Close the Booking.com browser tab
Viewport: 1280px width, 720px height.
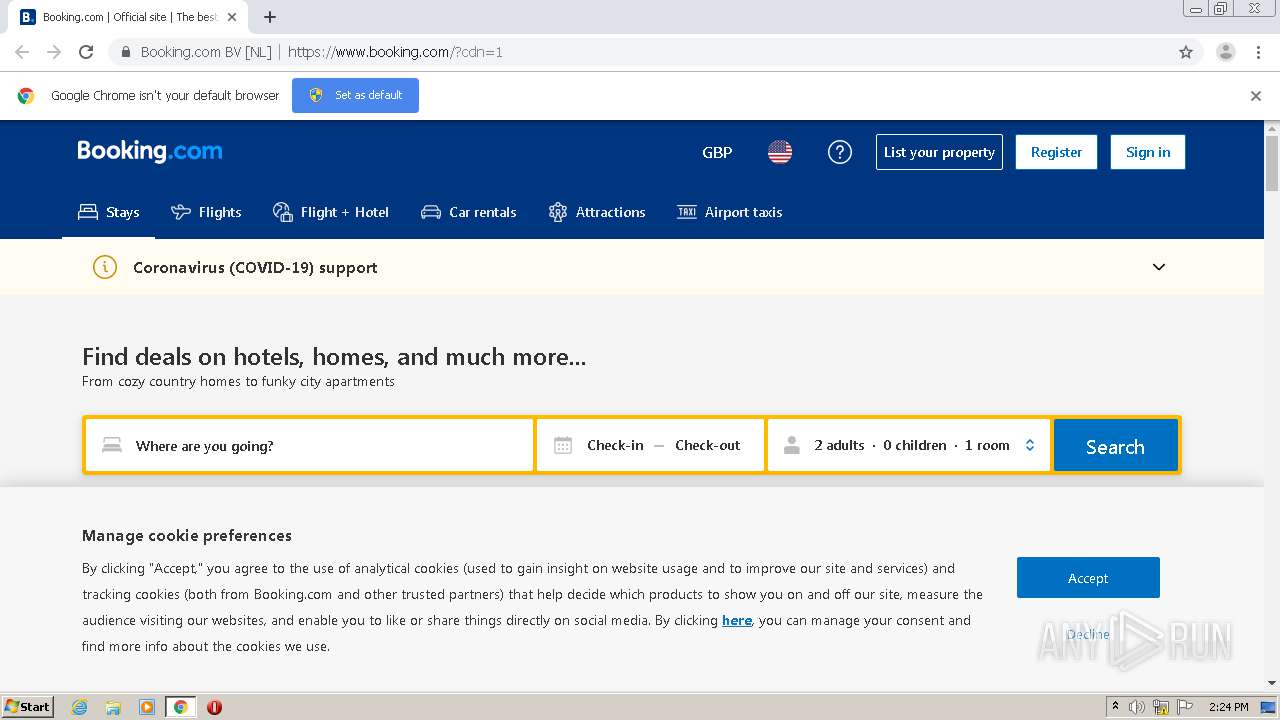click(x=232, y=17)
